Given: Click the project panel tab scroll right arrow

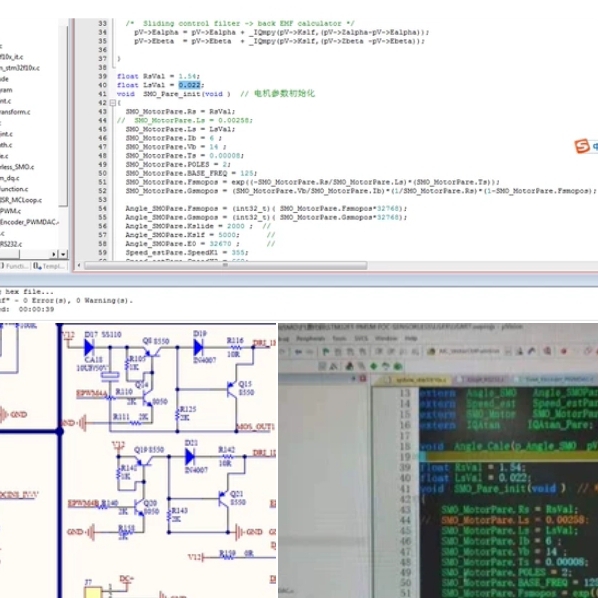Looking at the screenshot, I should [54, 254].
